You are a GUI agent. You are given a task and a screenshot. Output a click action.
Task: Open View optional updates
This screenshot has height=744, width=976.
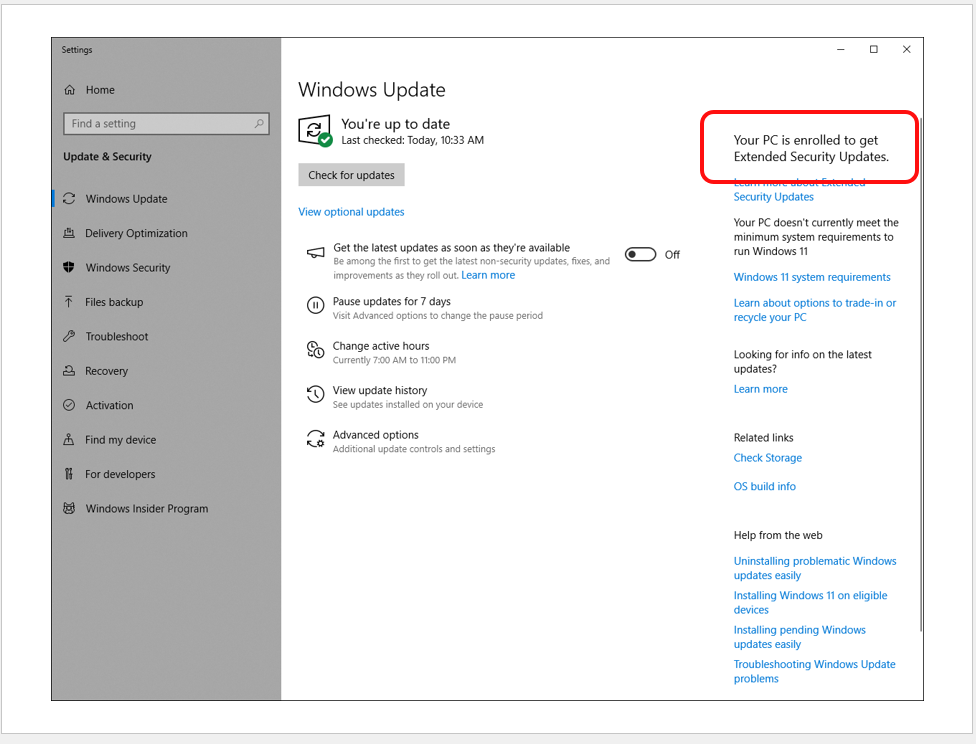point(351,211)
